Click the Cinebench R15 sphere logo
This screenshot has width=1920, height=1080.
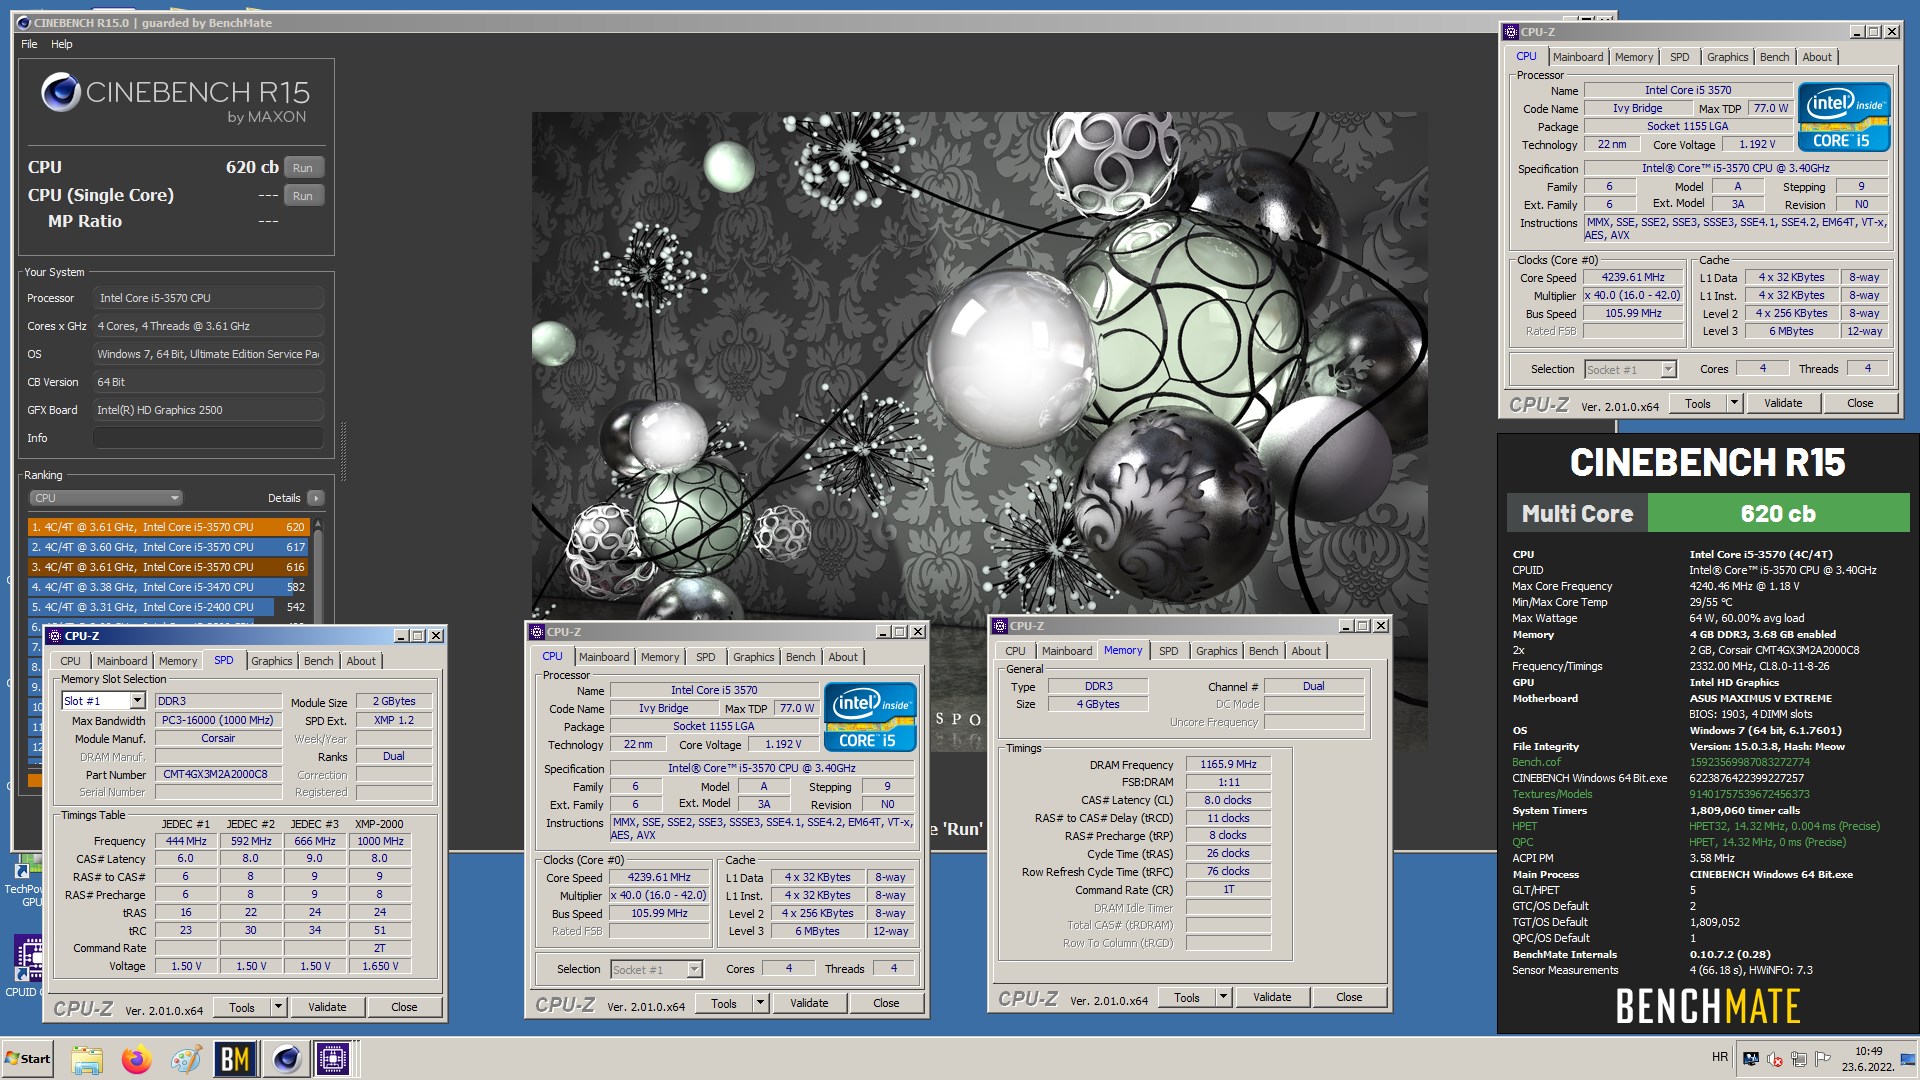(60, 93)
